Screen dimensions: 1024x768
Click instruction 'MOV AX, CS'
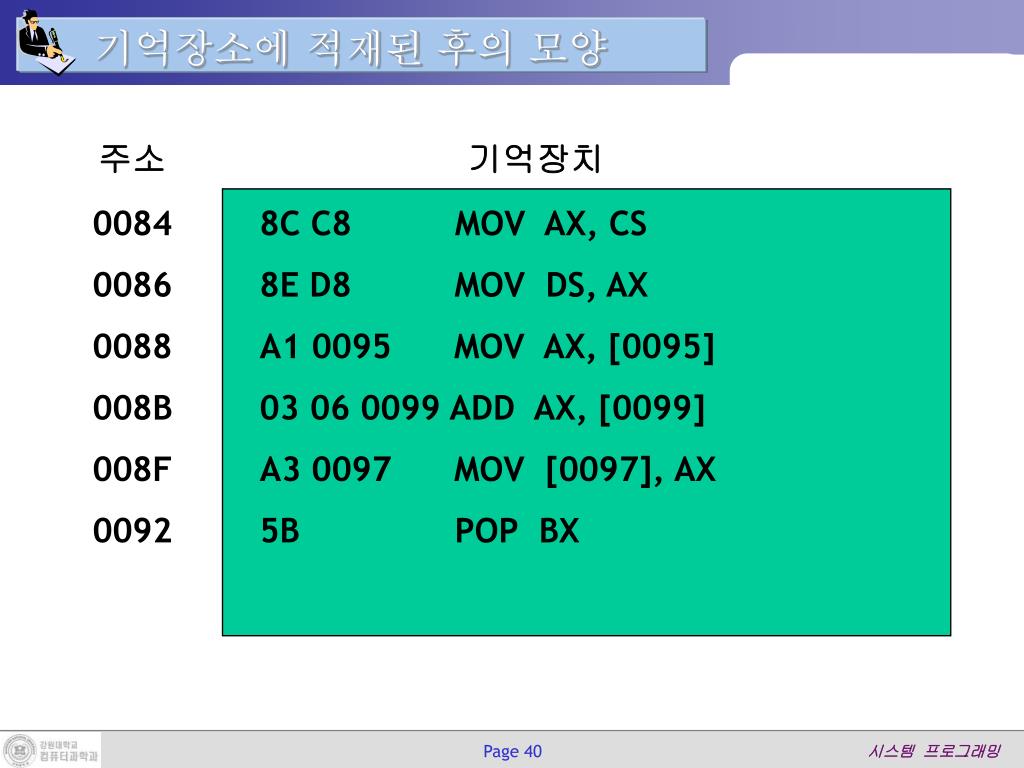pos(551,224)
